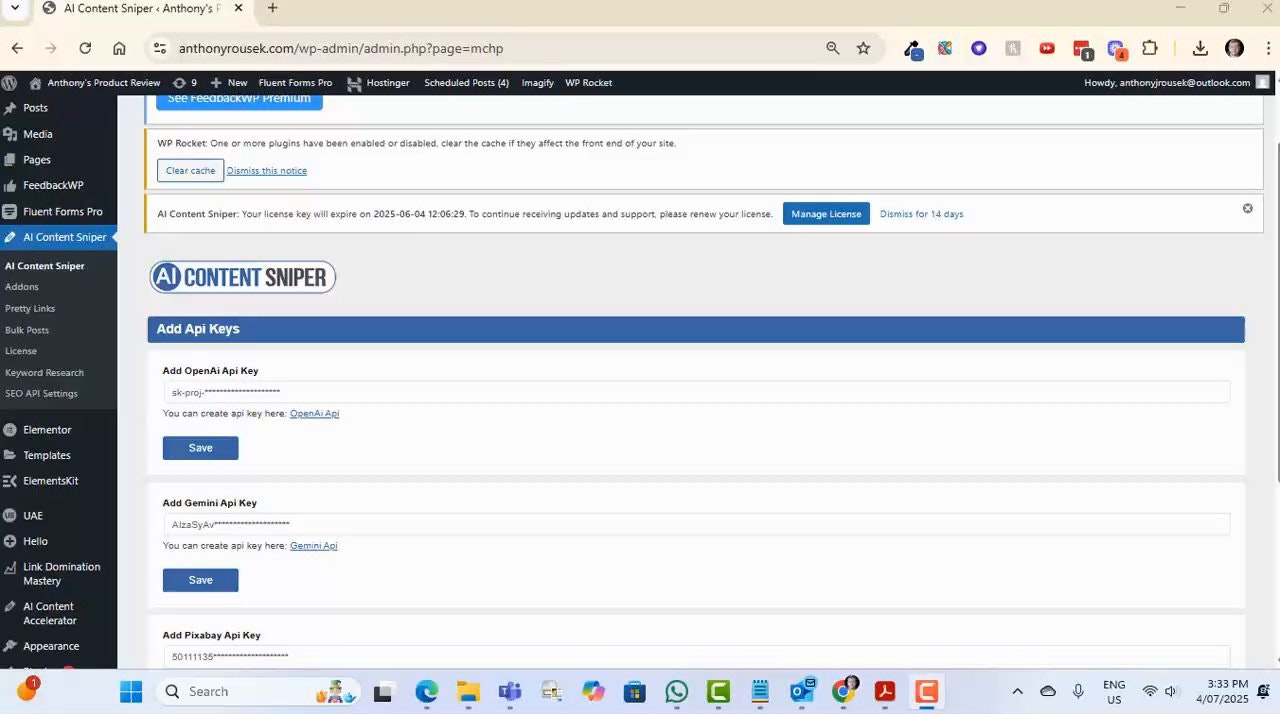Open the + New admin bar menu
Screen dimensions: 1280x714
point(229,83)
